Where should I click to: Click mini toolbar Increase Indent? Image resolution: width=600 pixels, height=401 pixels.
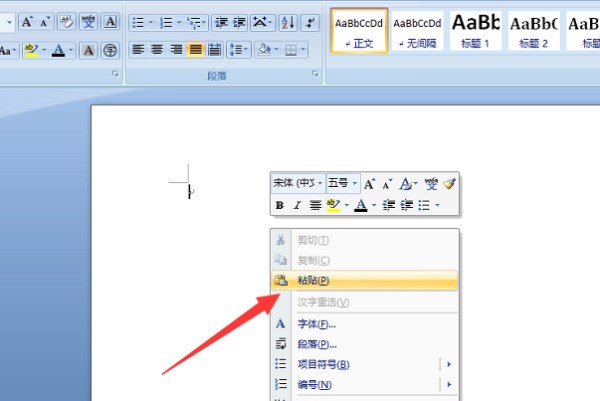(x=407, y=205)
